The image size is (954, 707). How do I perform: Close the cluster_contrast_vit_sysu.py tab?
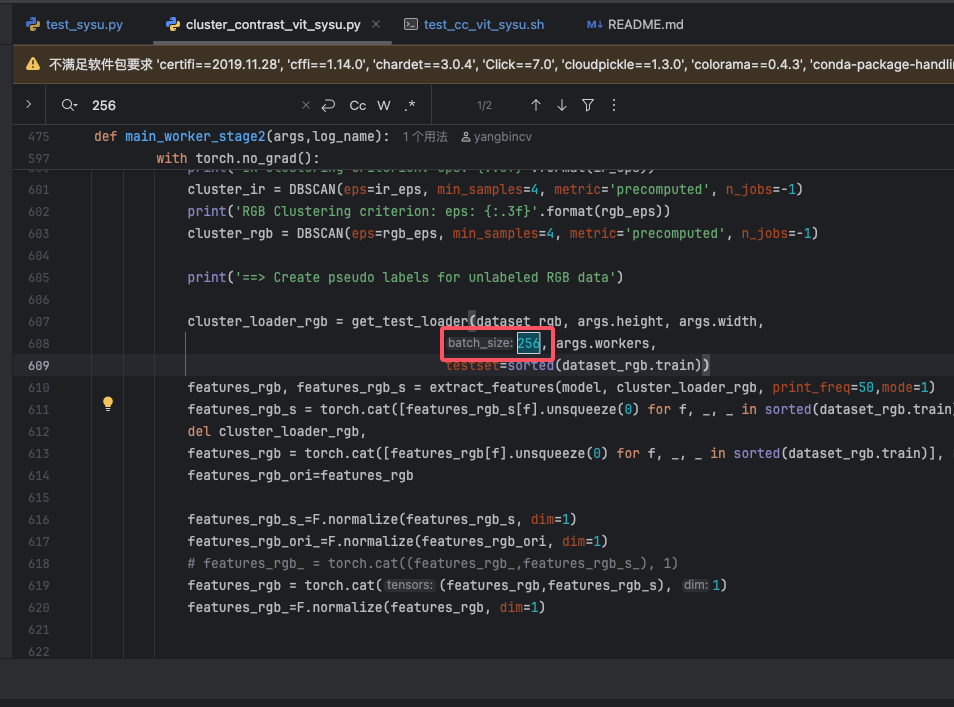pyautogui.click(x=376, y=24)
